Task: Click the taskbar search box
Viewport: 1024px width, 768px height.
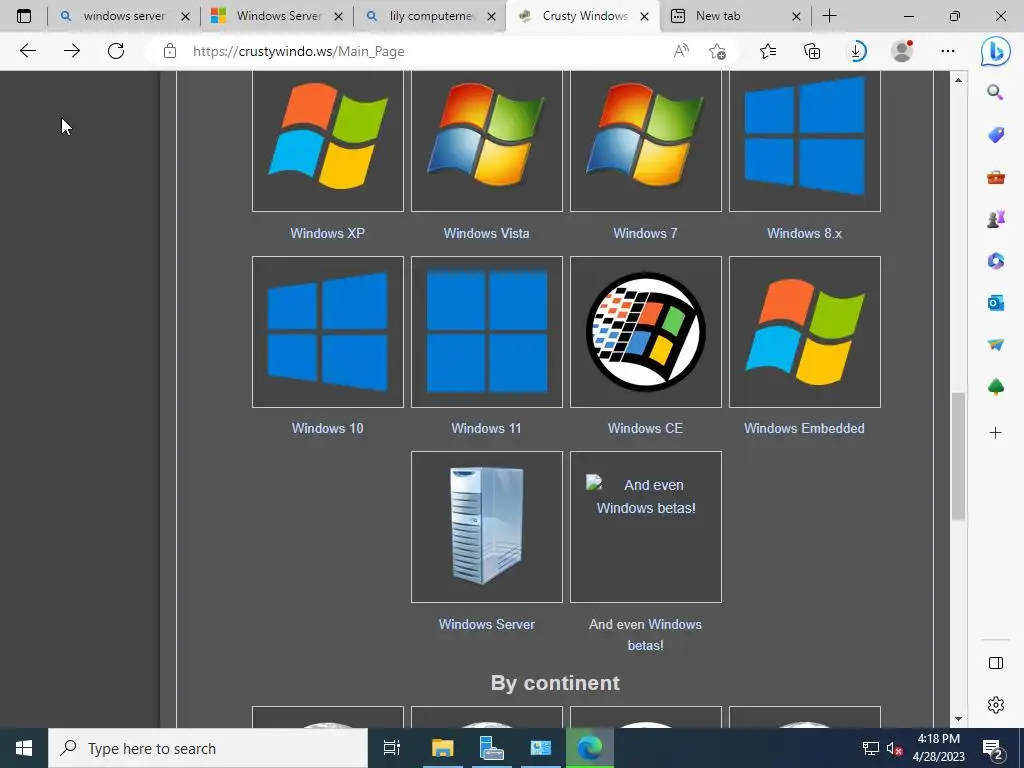Action: (x=208, y=748)
